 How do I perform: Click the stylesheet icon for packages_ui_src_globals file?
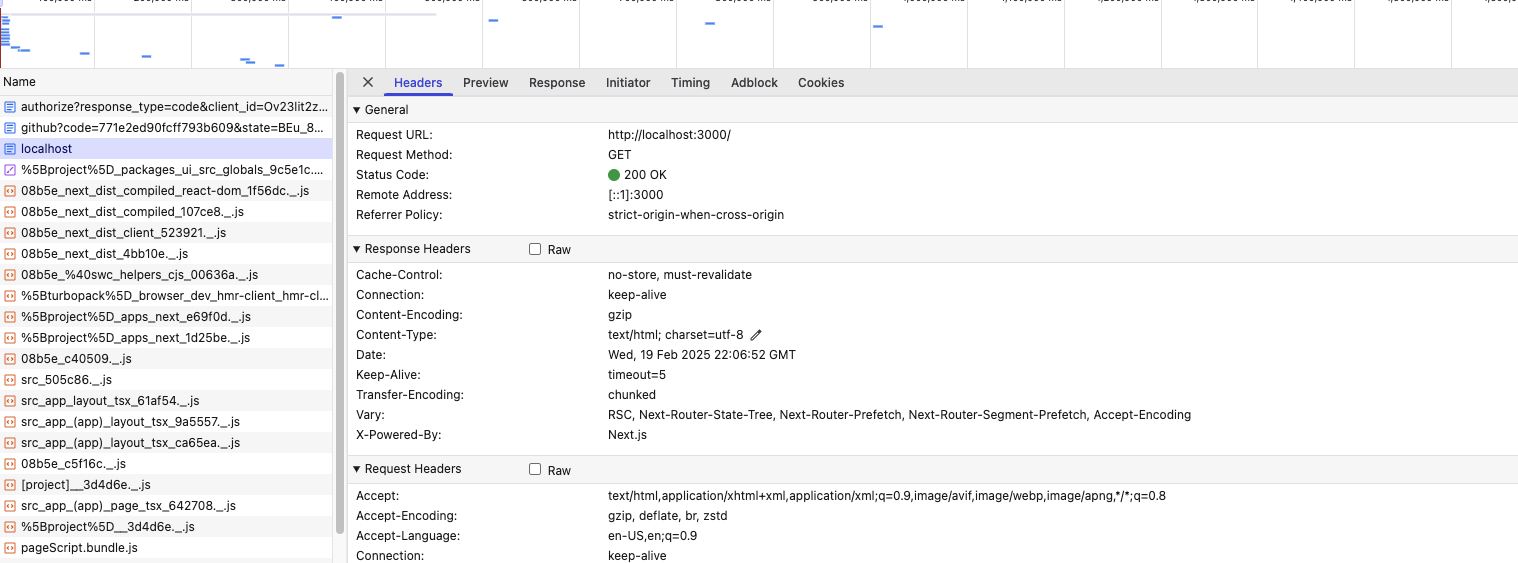click(x=10, y=170)
